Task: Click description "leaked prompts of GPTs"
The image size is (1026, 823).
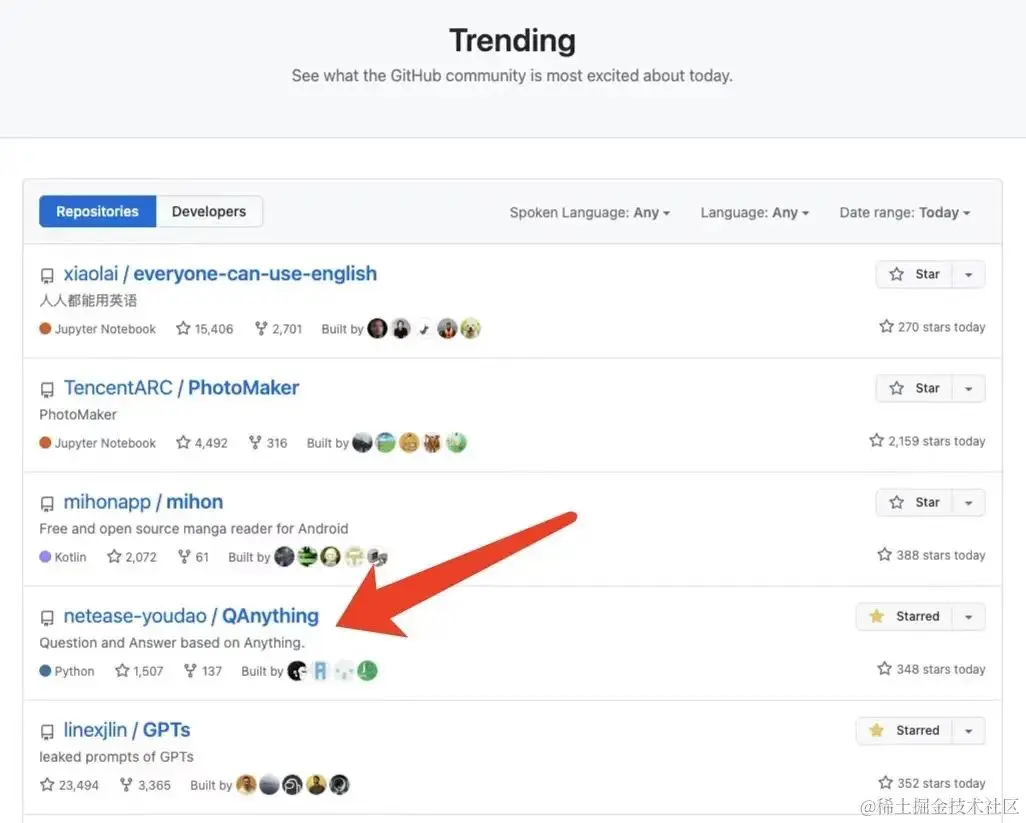Action: 116,757
